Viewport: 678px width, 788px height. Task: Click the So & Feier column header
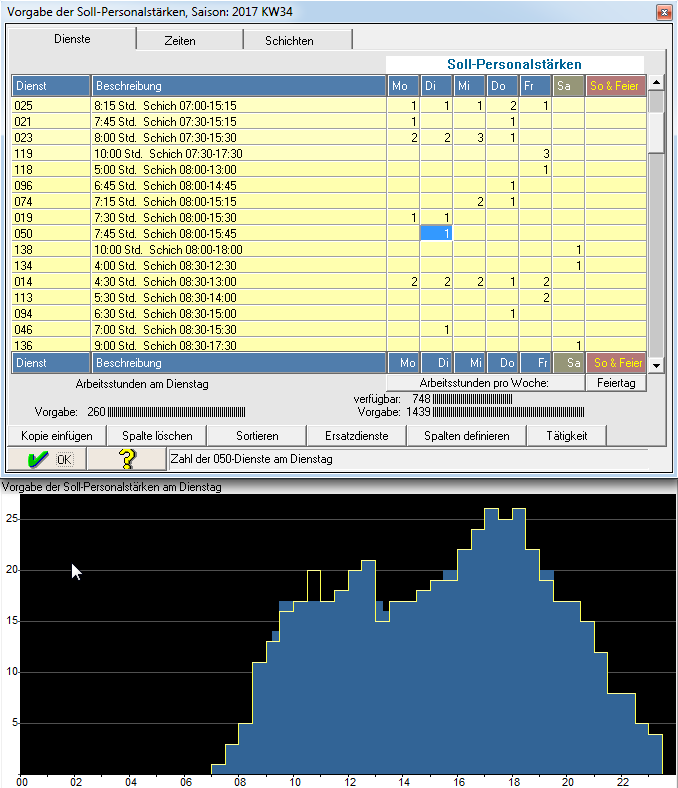click(x=616, y=86)
